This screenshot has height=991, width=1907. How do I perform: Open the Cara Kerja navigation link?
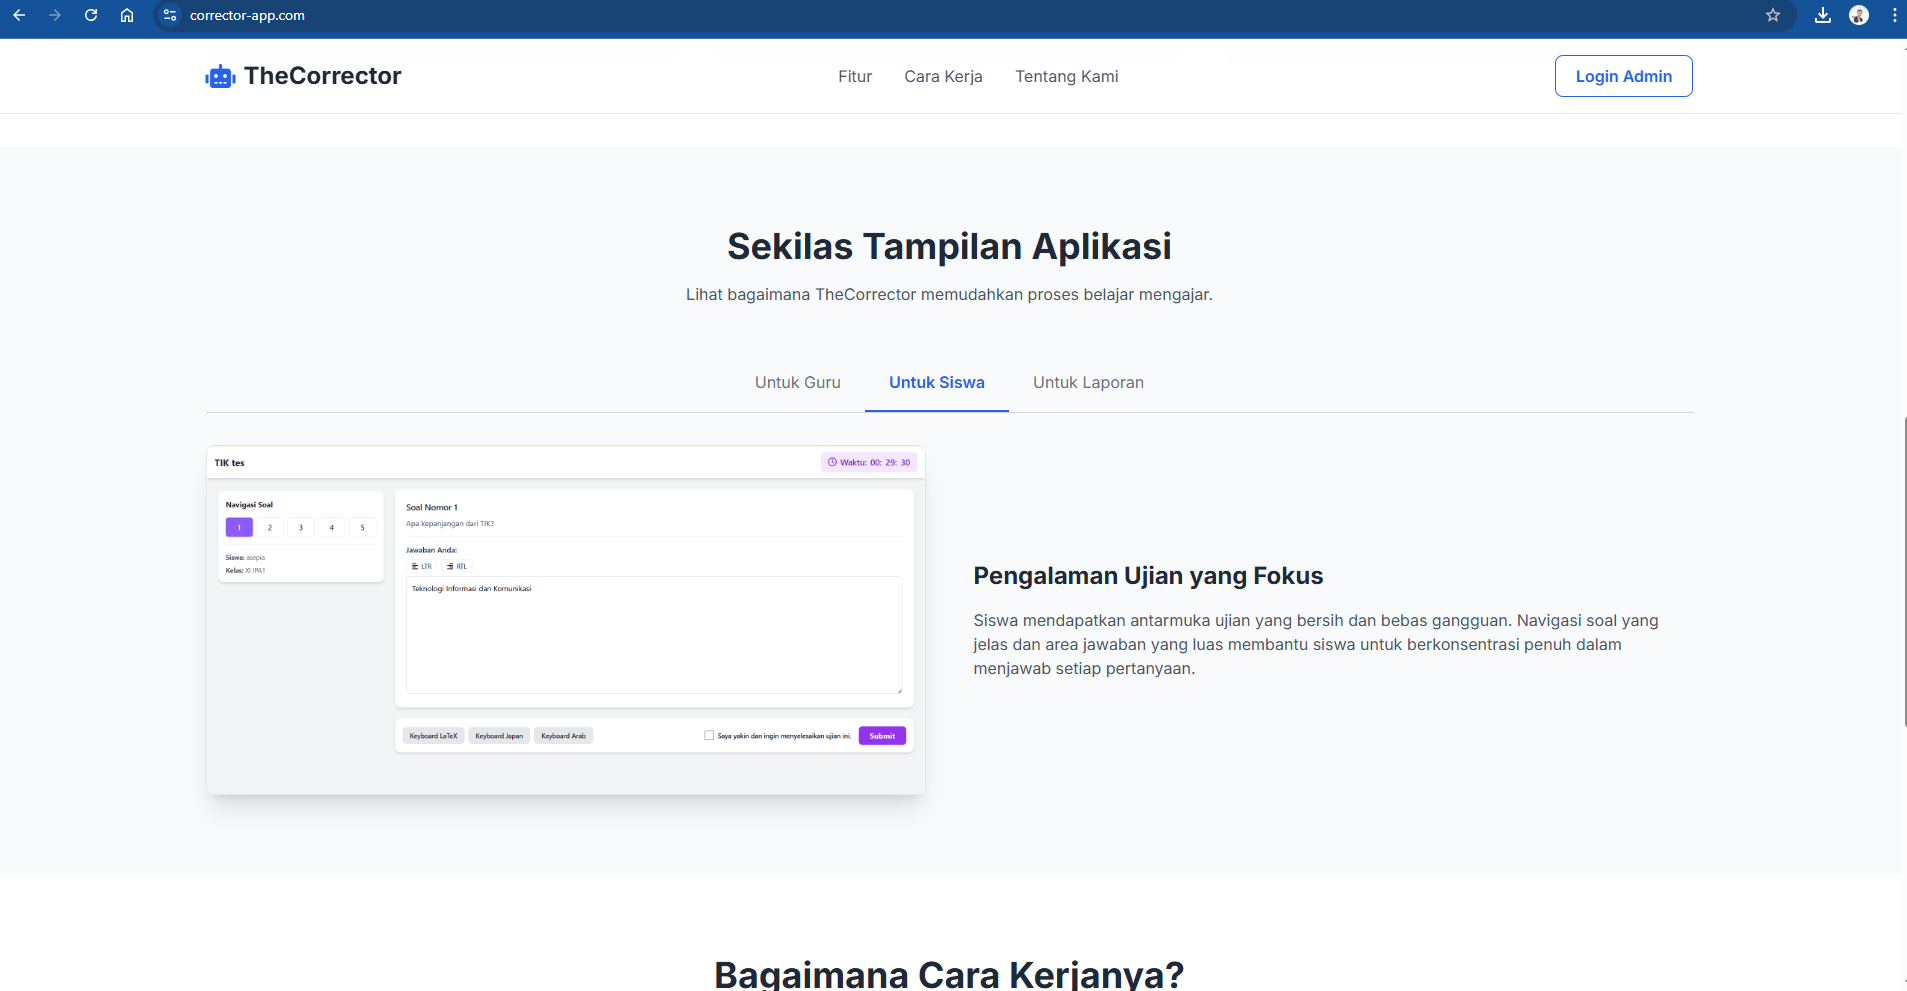943,76
